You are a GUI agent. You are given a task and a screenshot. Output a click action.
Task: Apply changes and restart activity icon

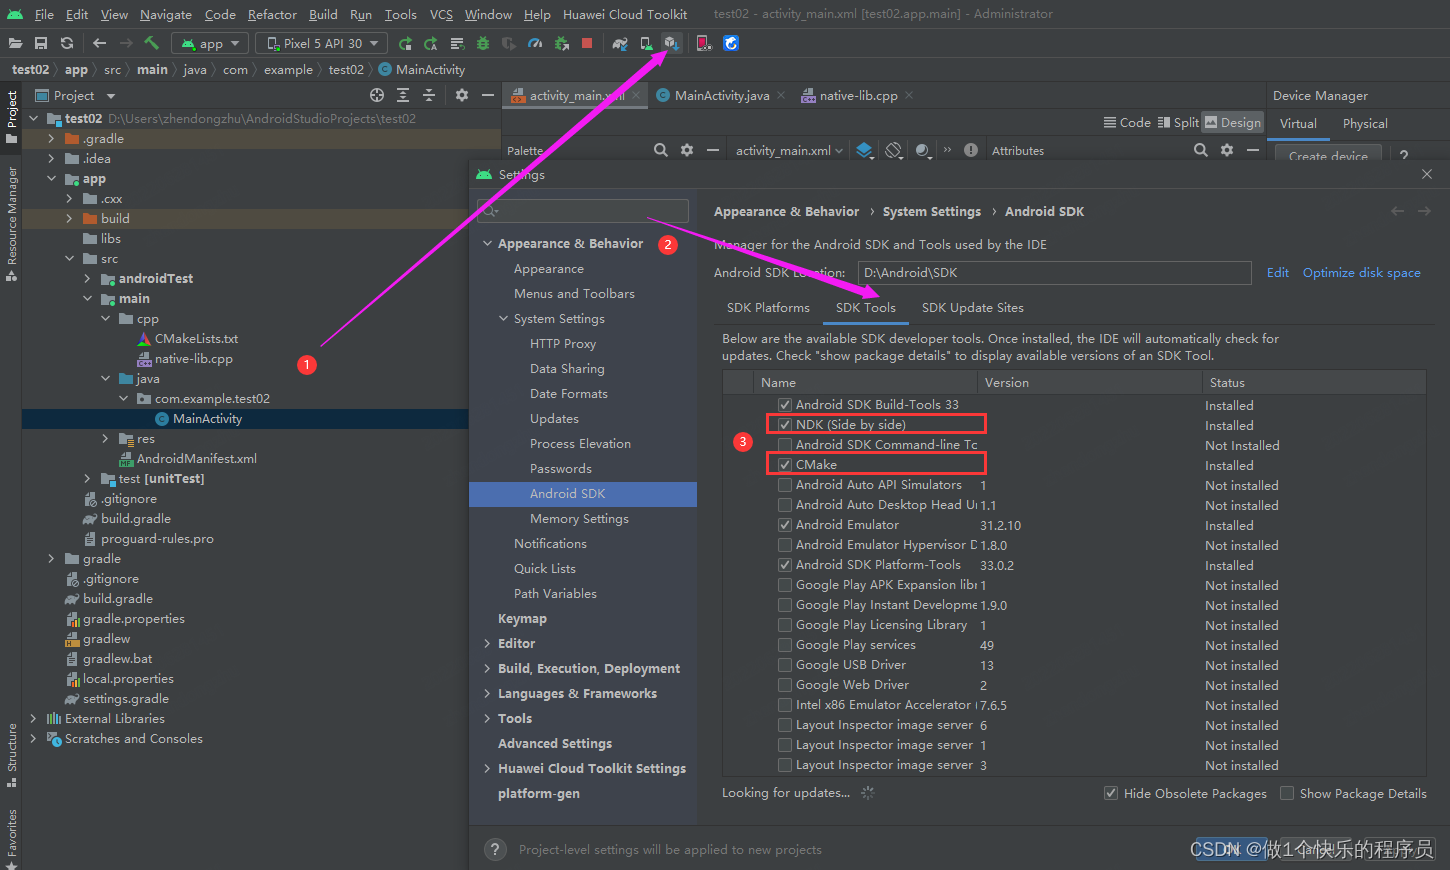click(x=431, y=43)
